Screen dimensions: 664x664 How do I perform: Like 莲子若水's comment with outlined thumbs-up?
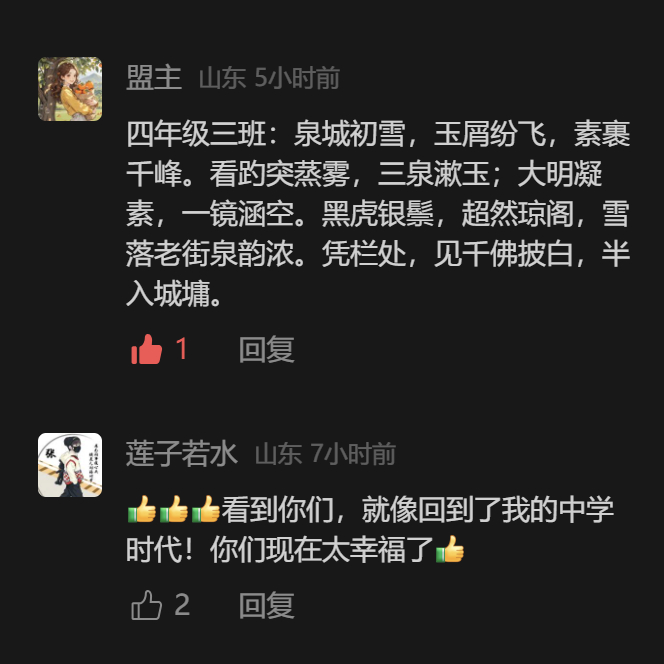[x=147, y=605]
